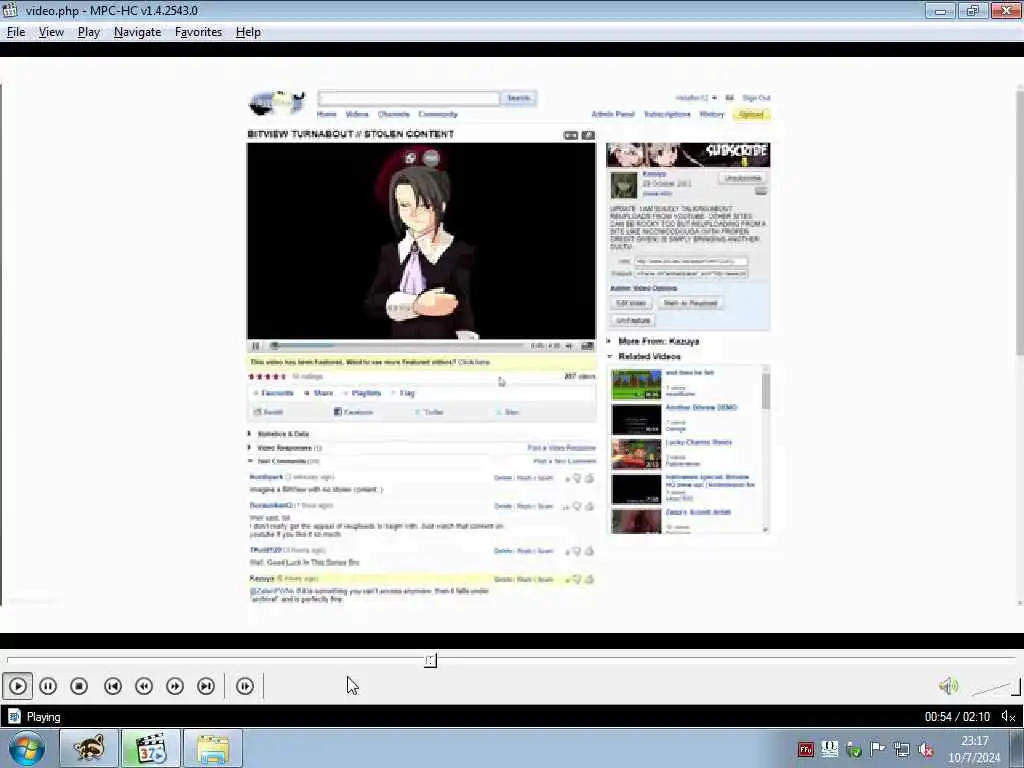Viewport: 1024px width, 768px height.
Task: Click the Share action under the video
Action: coord(319,393)
